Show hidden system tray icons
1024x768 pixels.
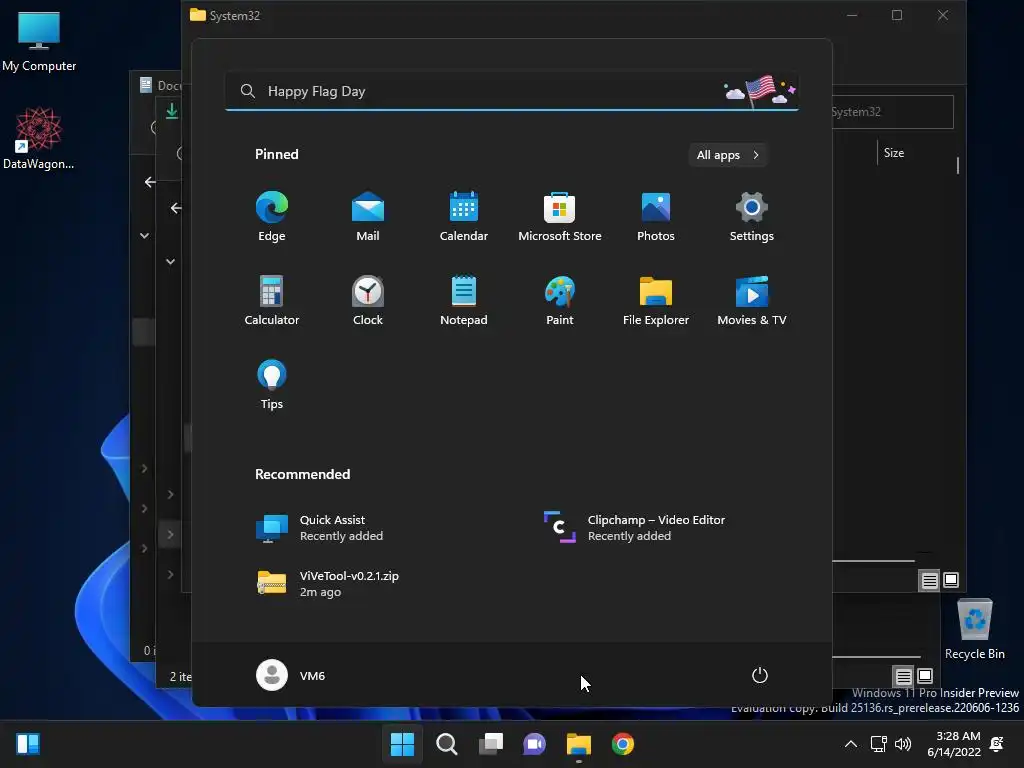coord(851,744)
